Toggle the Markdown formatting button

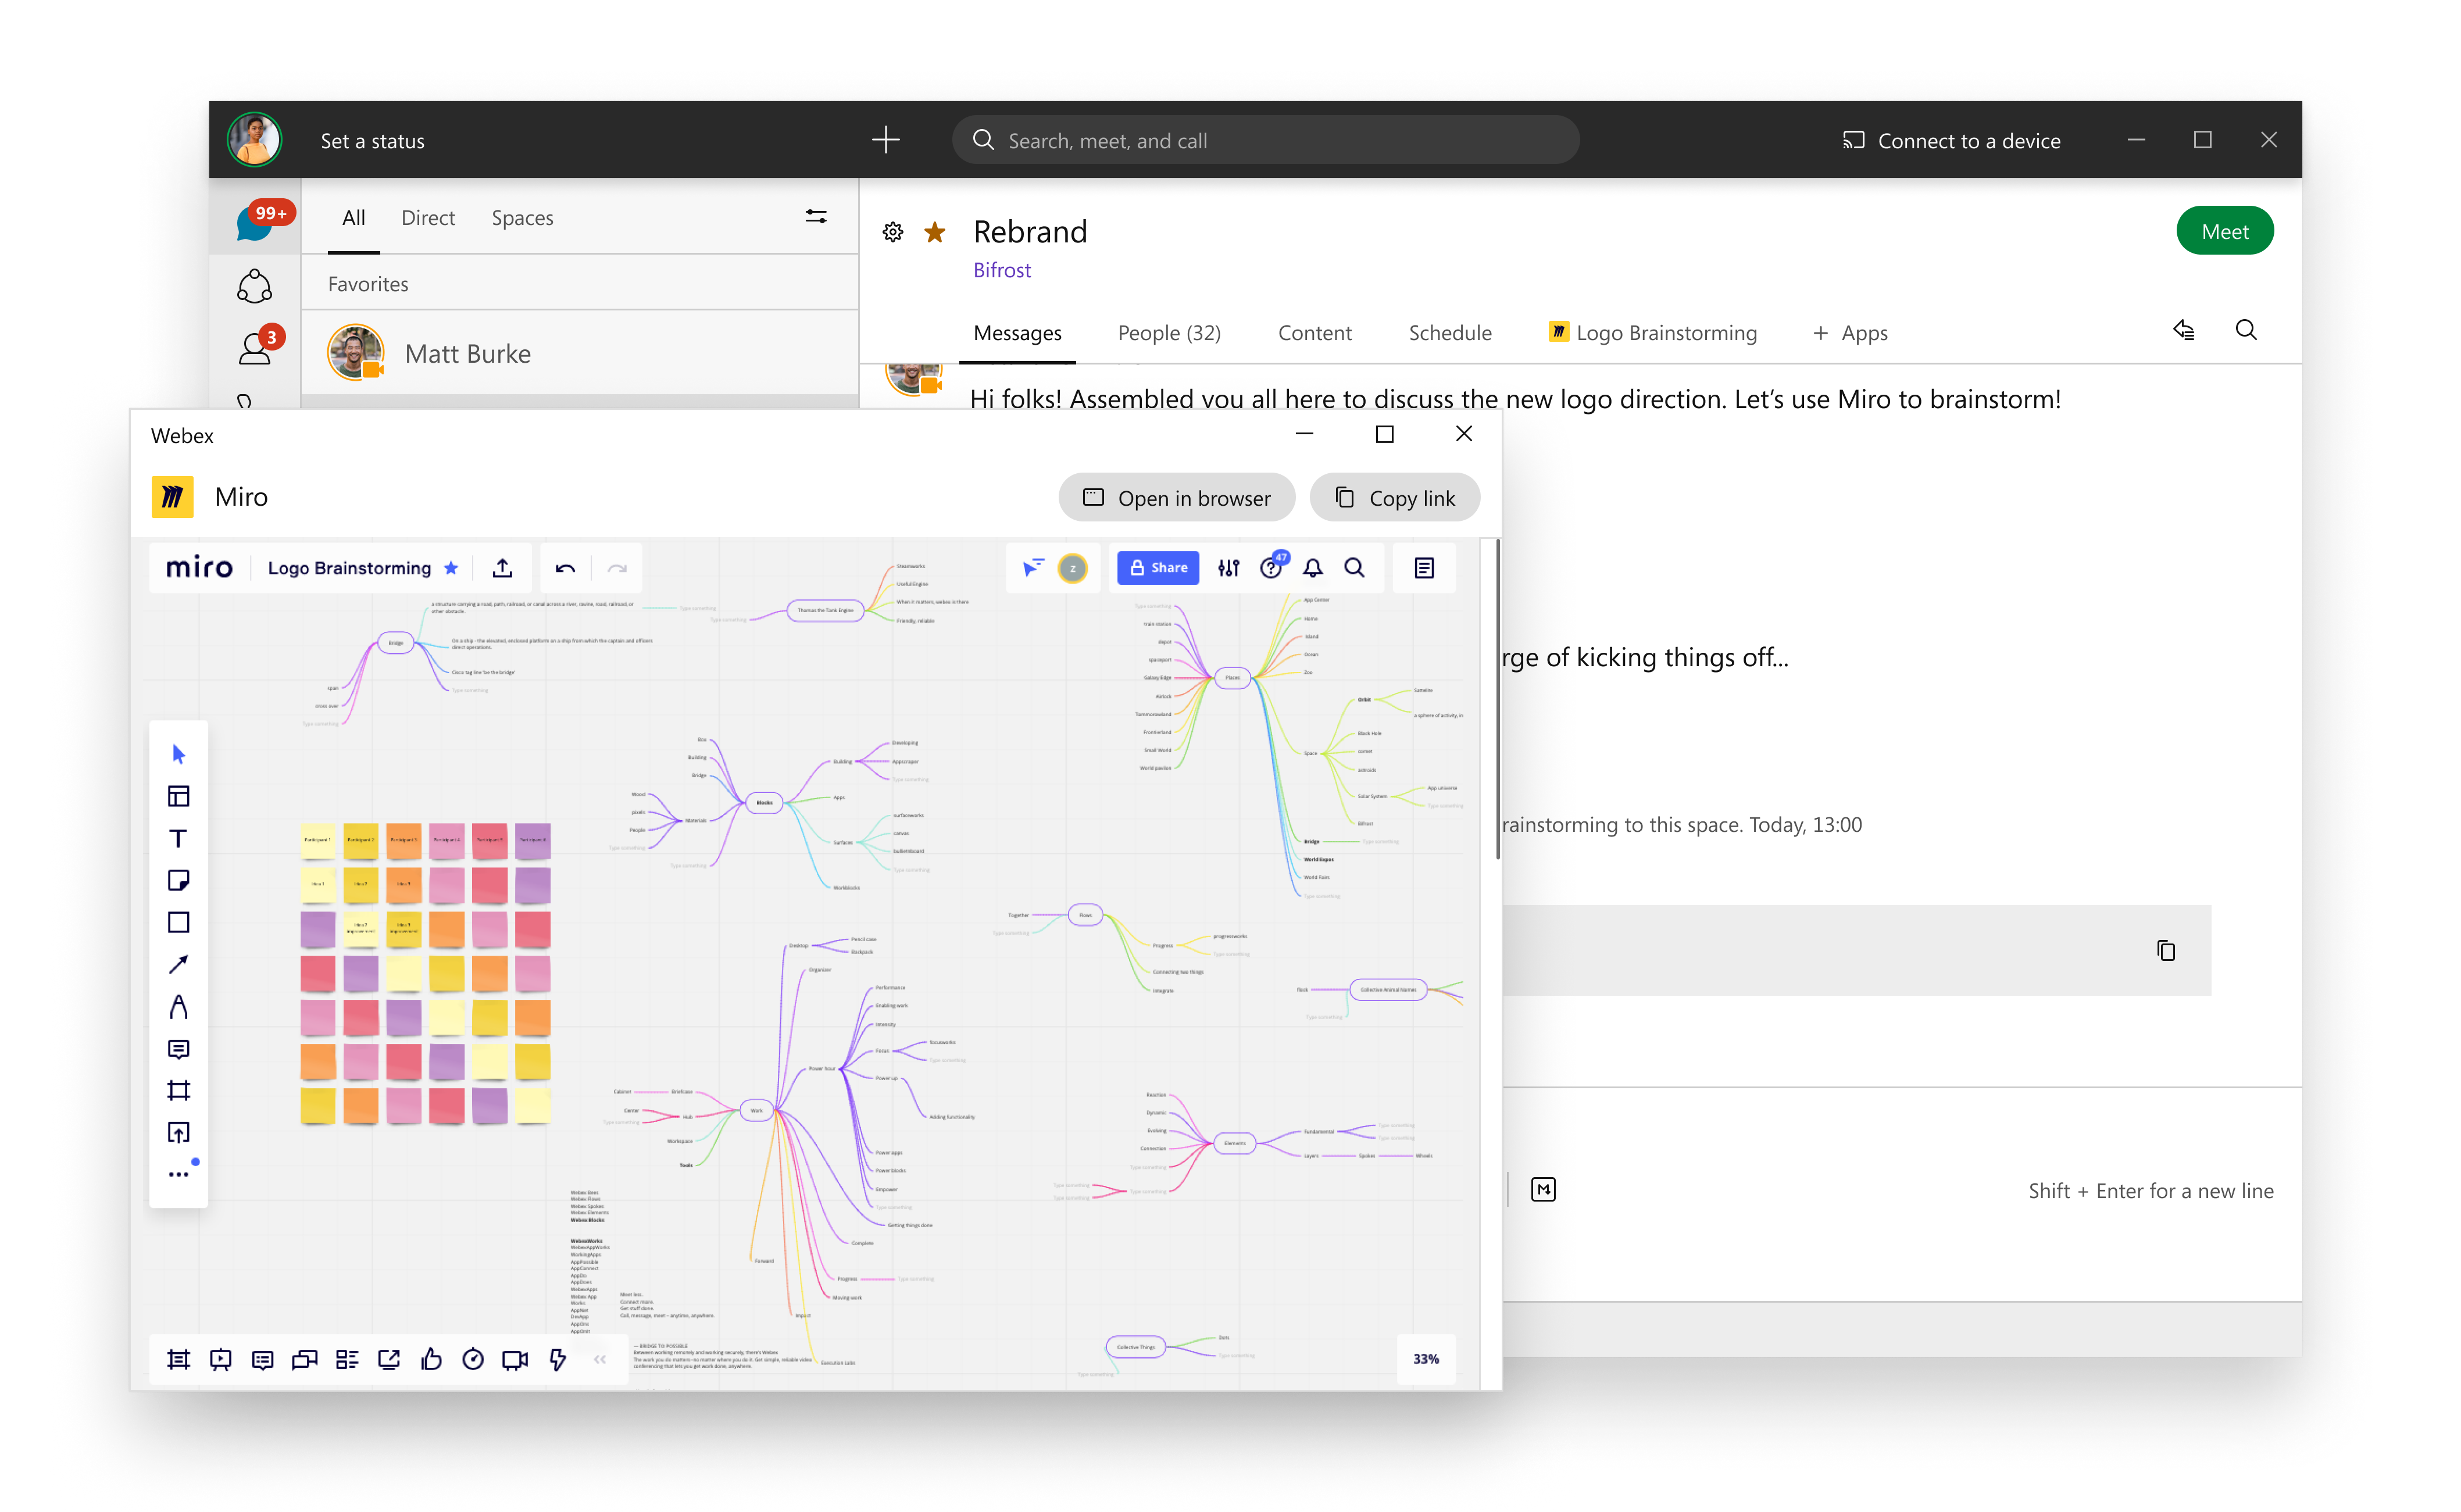[1543, 1189]
